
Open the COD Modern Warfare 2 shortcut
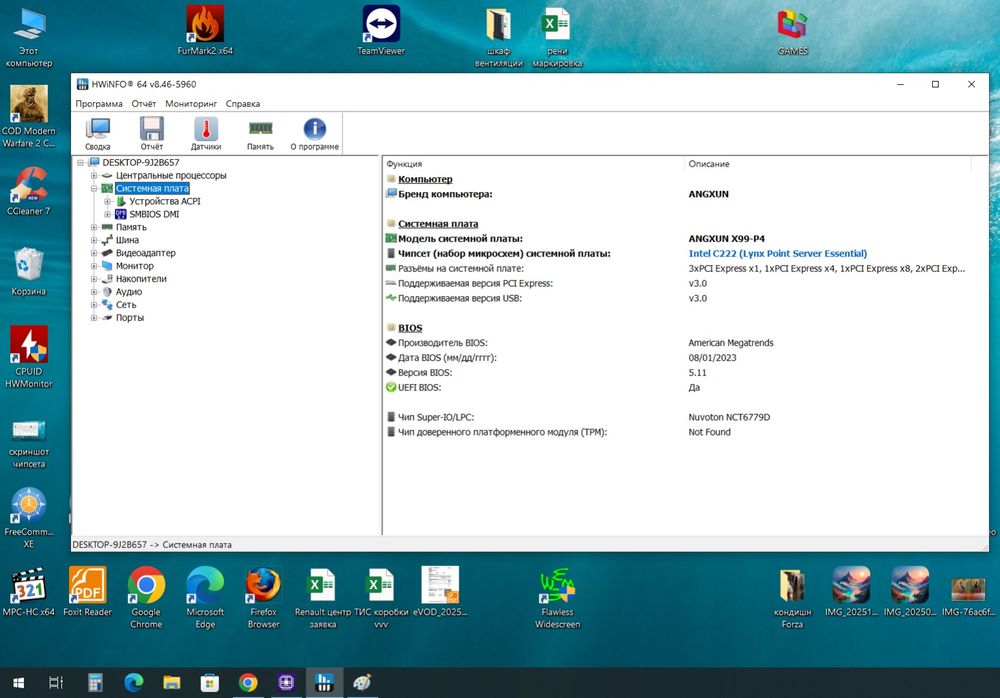click(x=29, y=117)
